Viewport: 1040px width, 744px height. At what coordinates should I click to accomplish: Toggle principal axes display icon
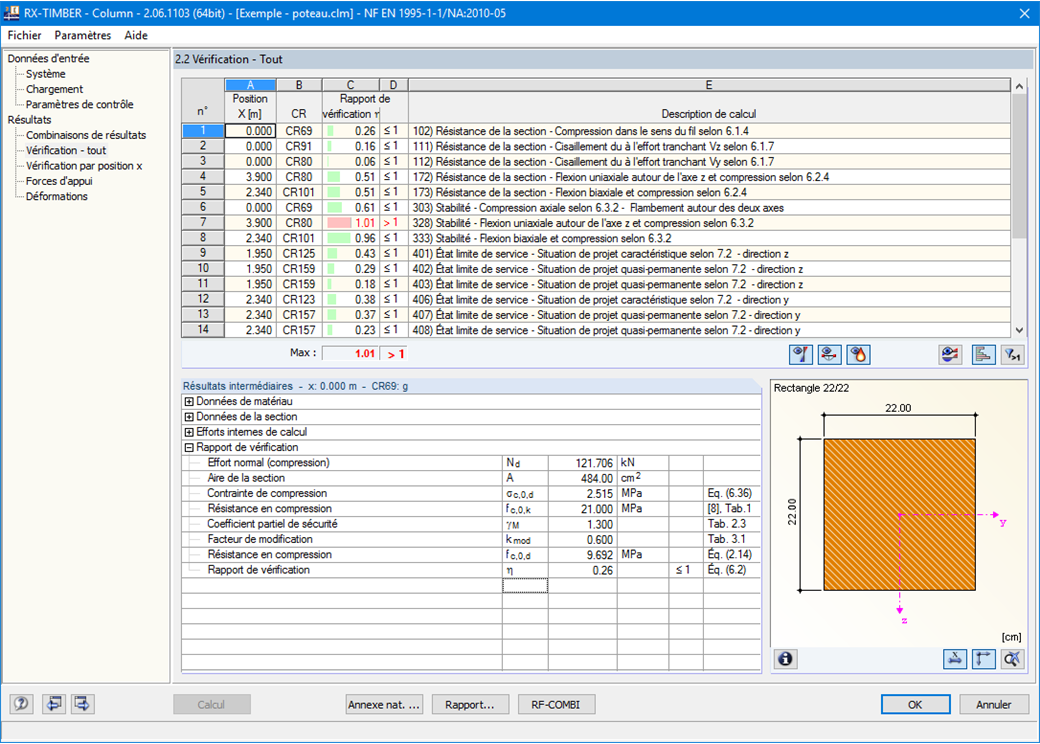(x=984, y=659)
